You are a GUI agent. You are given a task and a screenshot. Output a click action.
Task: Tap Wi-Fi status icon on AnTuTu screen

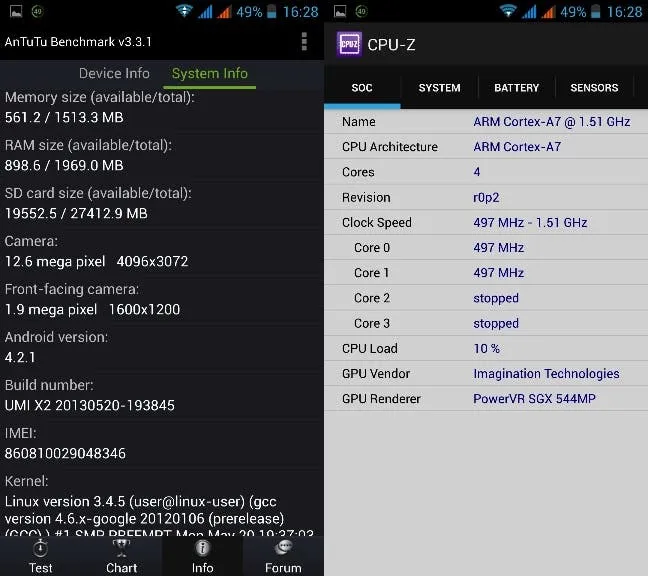point(184,11)
